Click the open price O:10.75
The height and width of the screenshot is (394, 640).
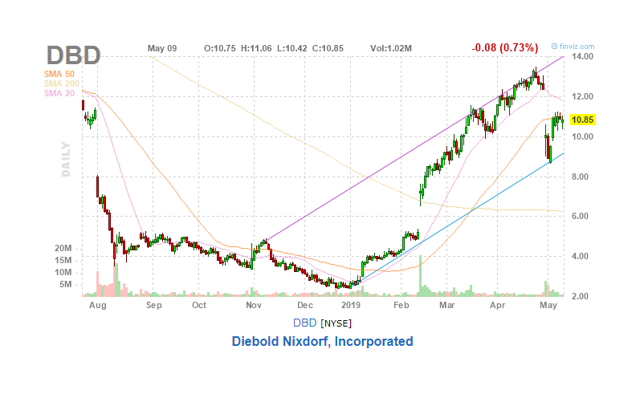[x=220, y=48]
